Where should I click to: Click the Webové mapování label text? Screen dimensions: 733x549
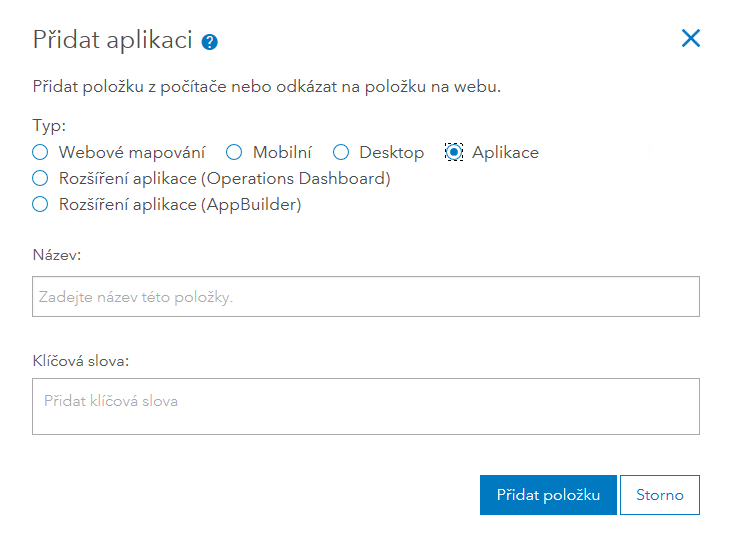point(132,153)
